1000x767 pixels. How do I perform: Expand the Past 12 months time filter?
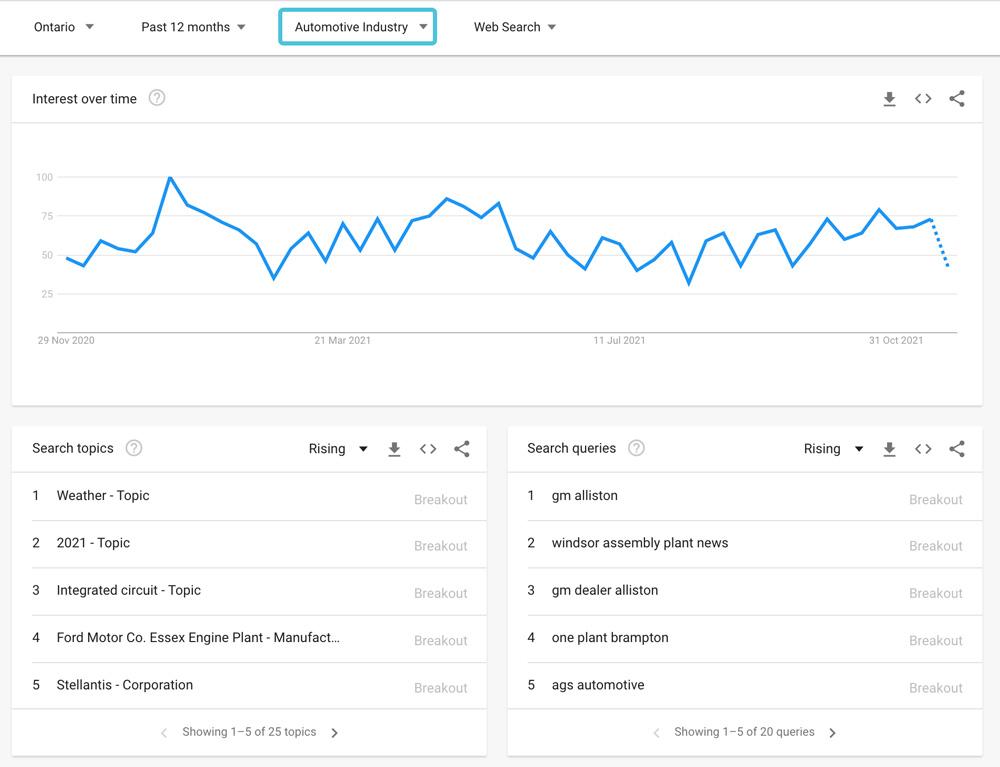point(193,27)
